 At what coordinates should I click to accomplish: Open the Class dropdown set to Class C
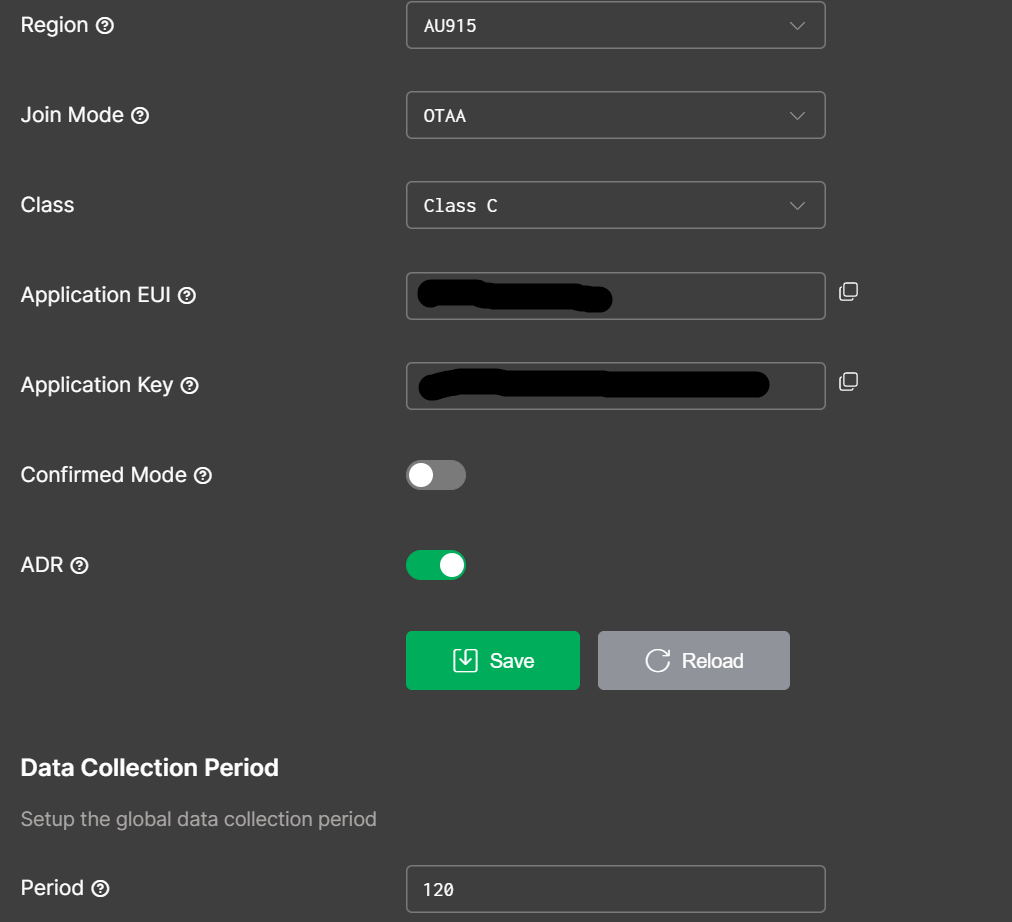coord(615,205)
